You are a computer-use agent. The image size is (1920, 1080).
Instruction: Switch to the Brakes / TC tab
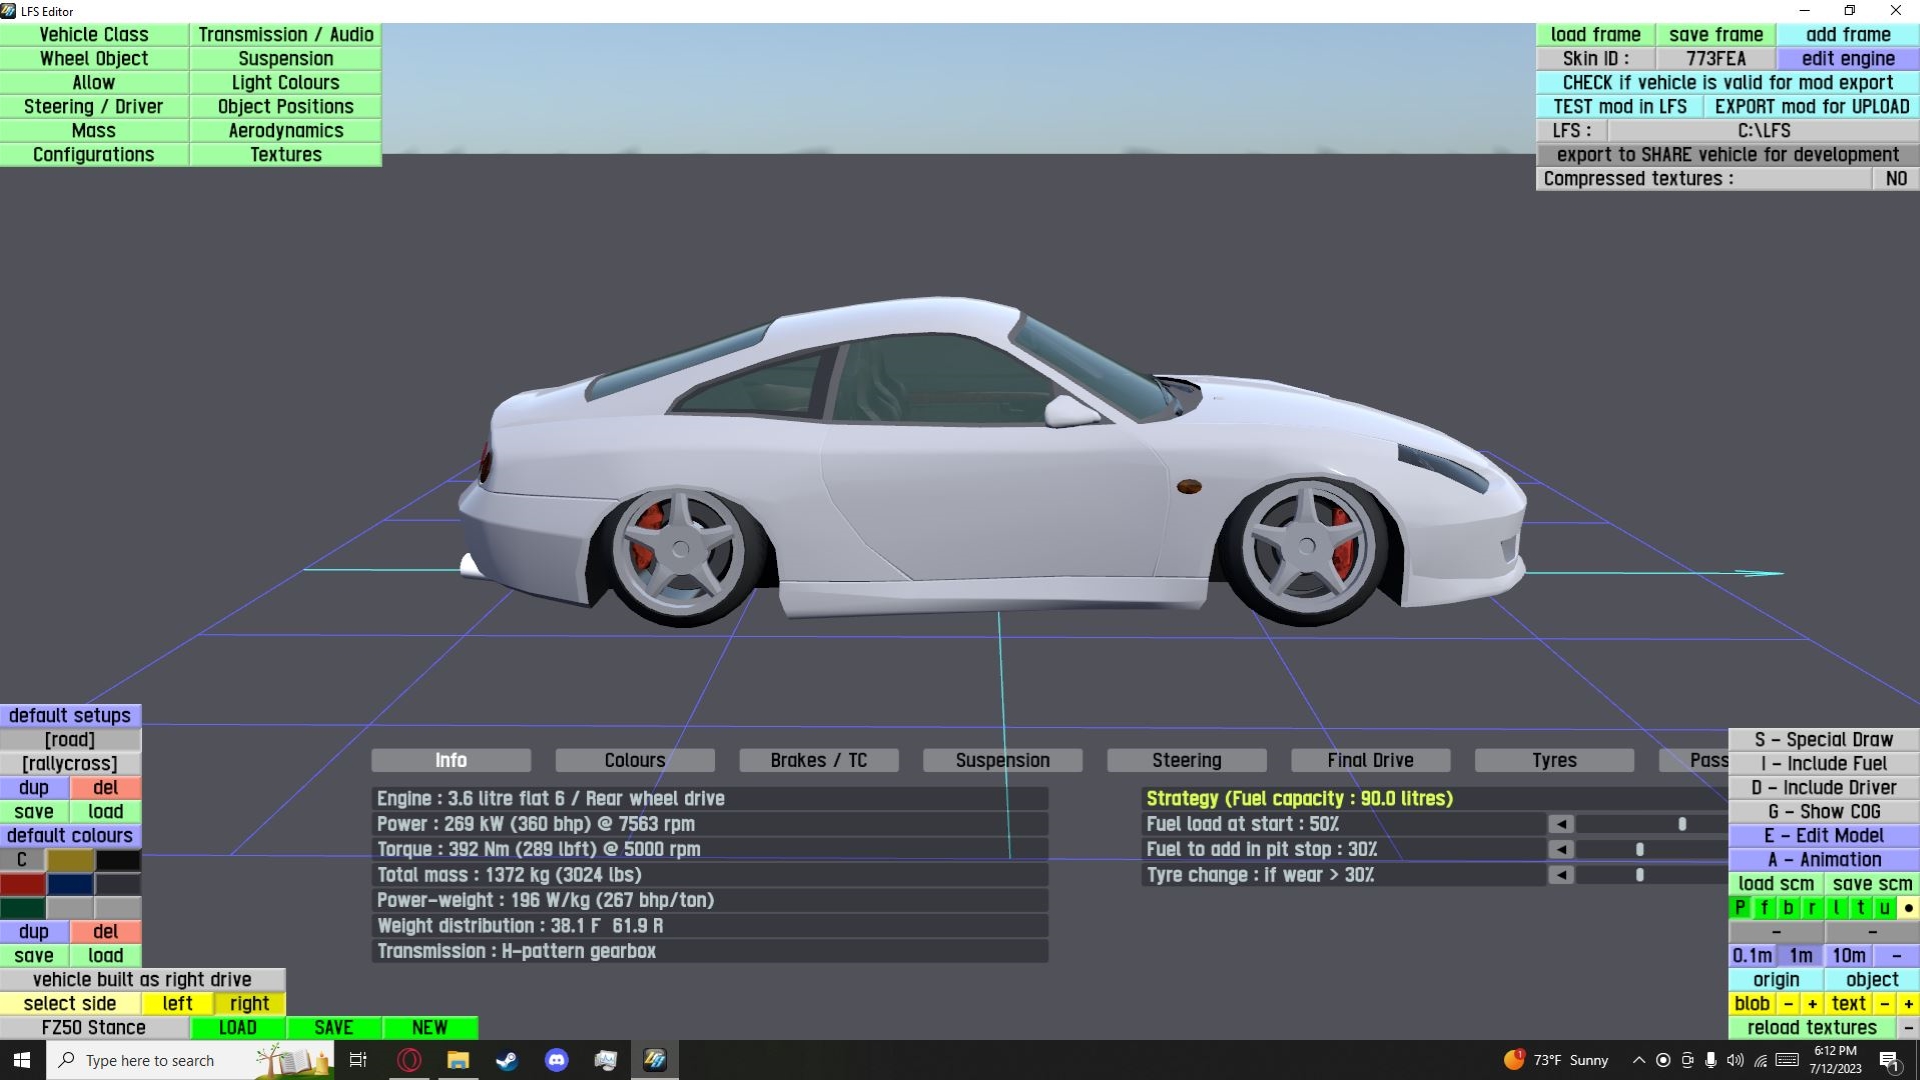pyautogui.click(x=818, y=761)
